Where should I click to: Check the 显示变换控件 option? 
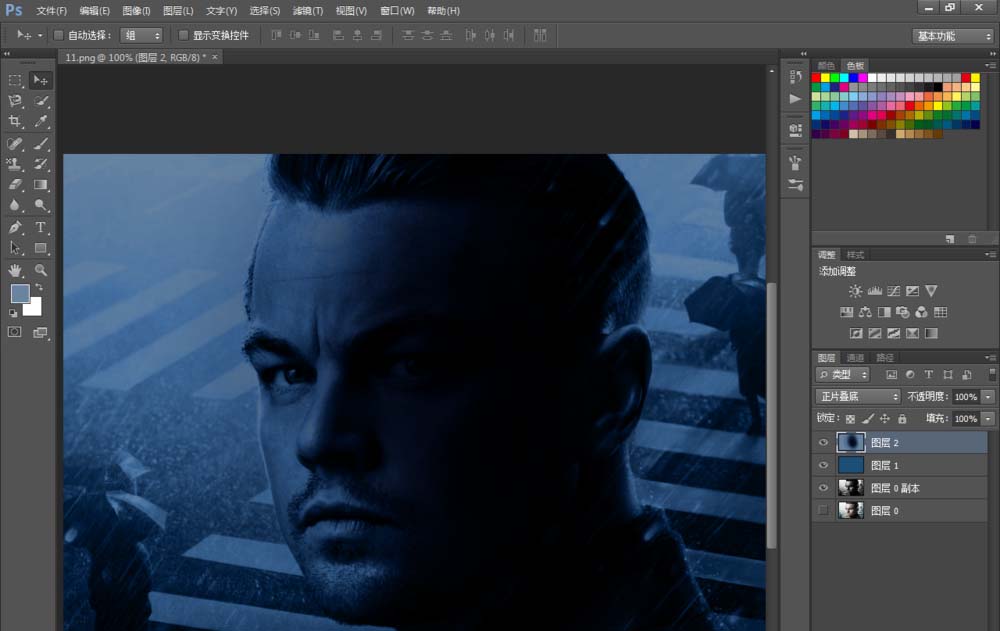click(x=183, y=35)
